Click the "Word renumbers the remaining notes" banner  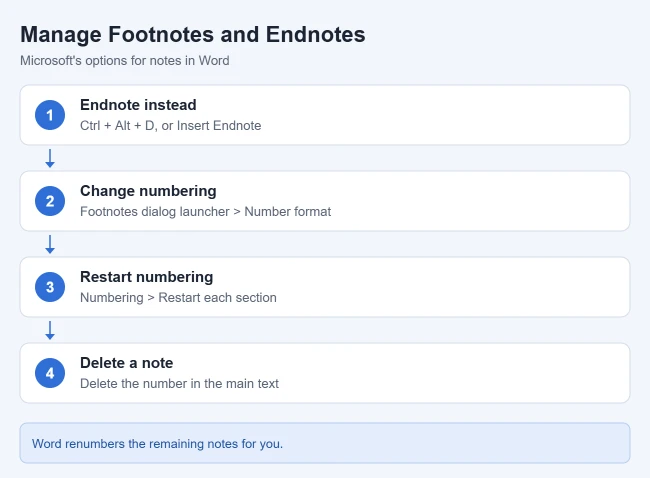coord(325,443)
